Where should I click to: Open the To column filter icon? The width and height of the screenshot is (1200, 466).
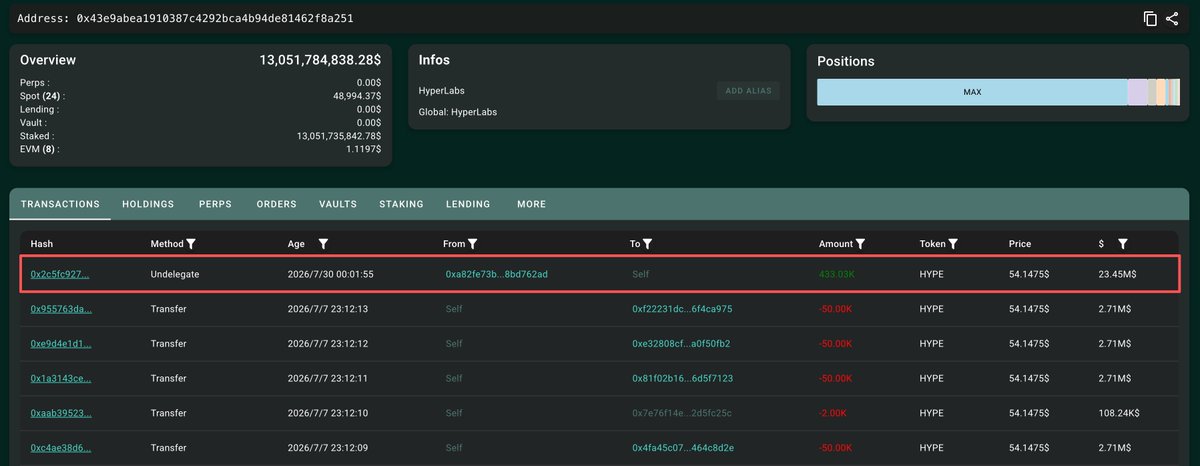pyautogui.click(x=648, y=243)
